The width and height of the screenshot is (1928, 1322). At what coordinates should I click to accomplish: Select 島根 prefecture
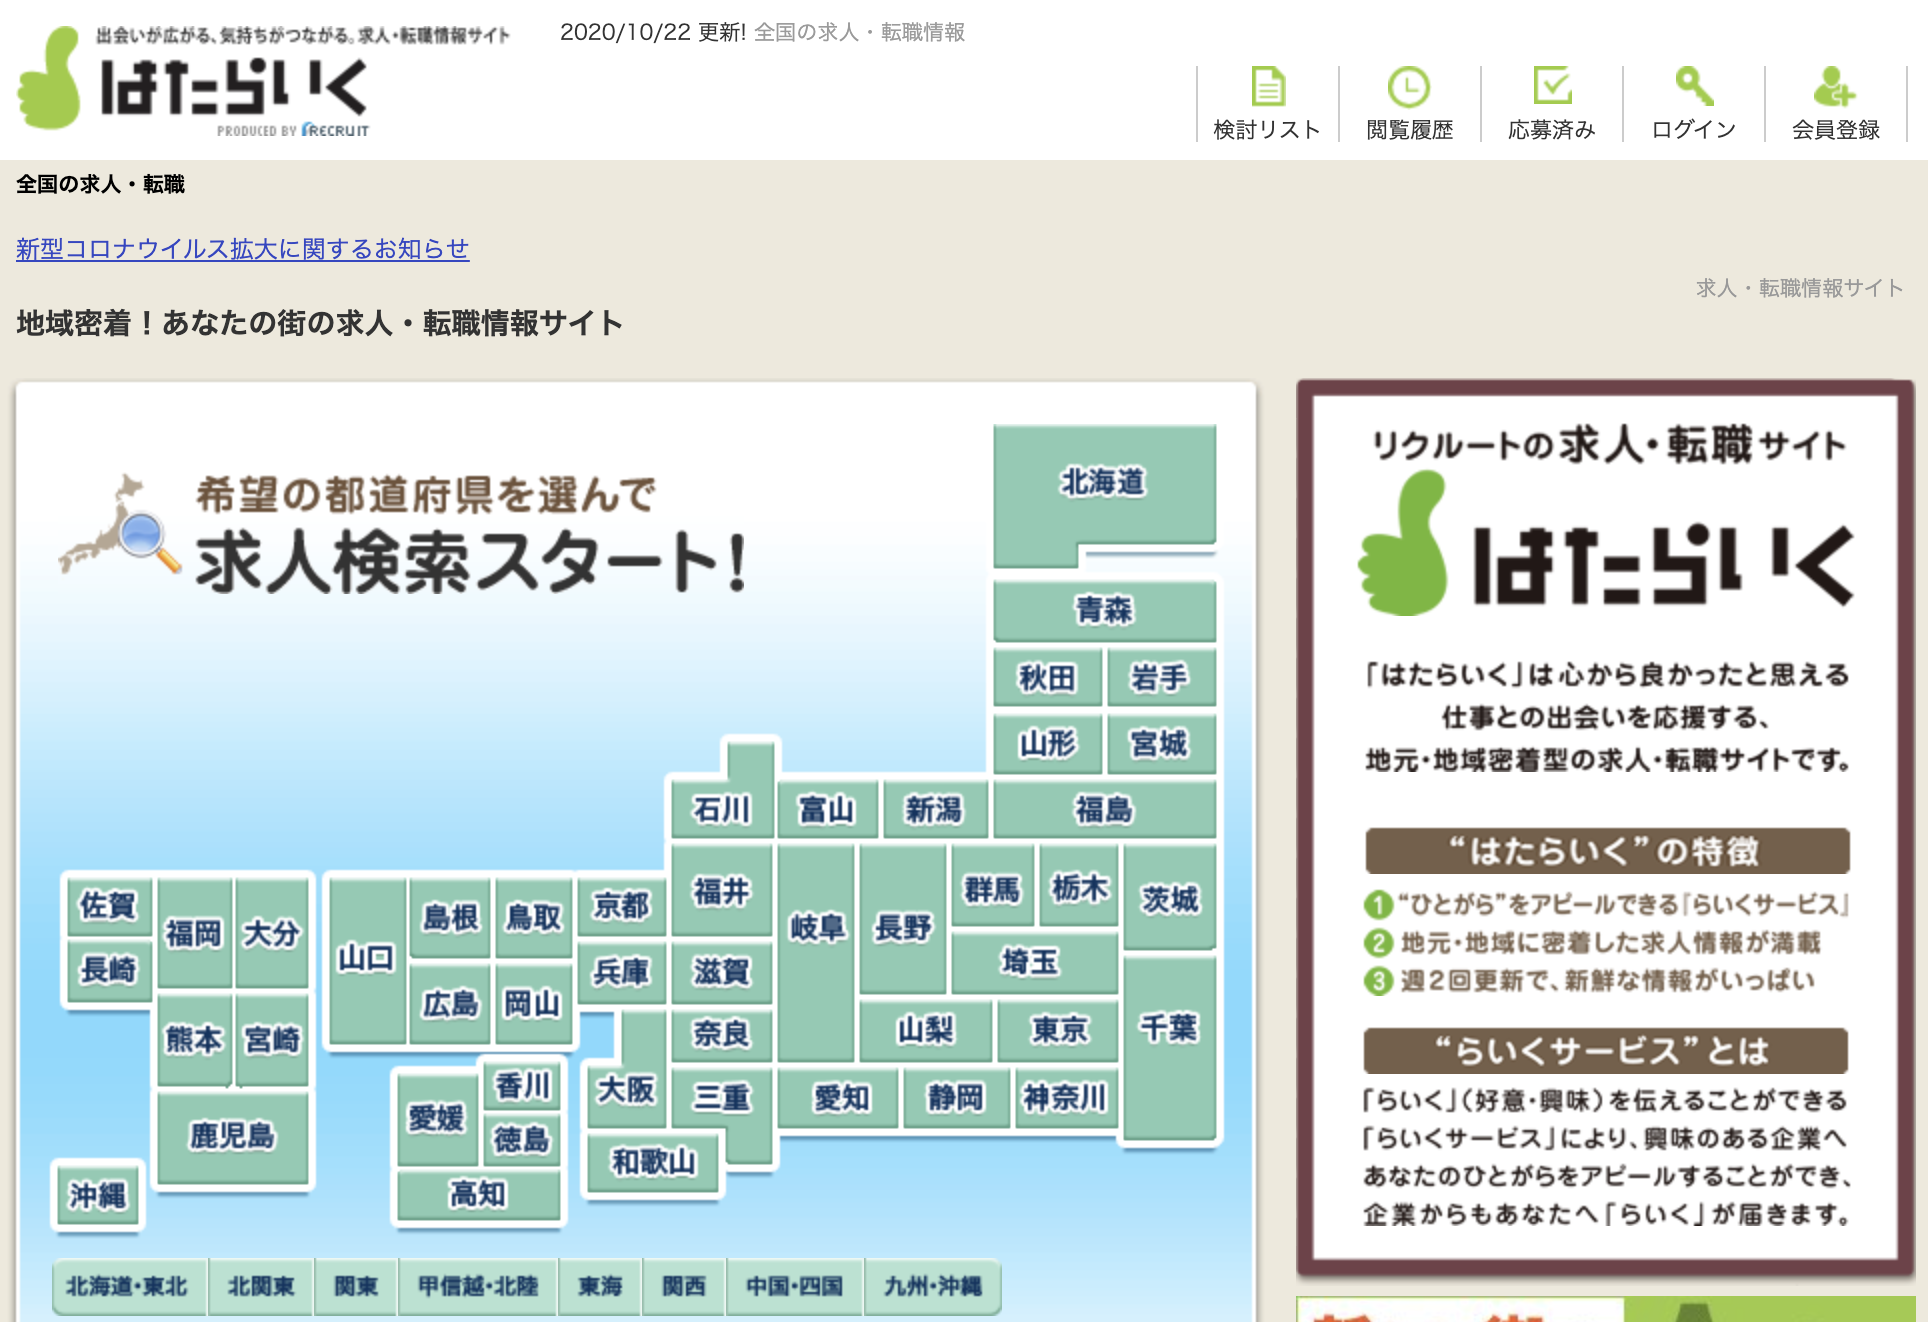tap(451, 917)
